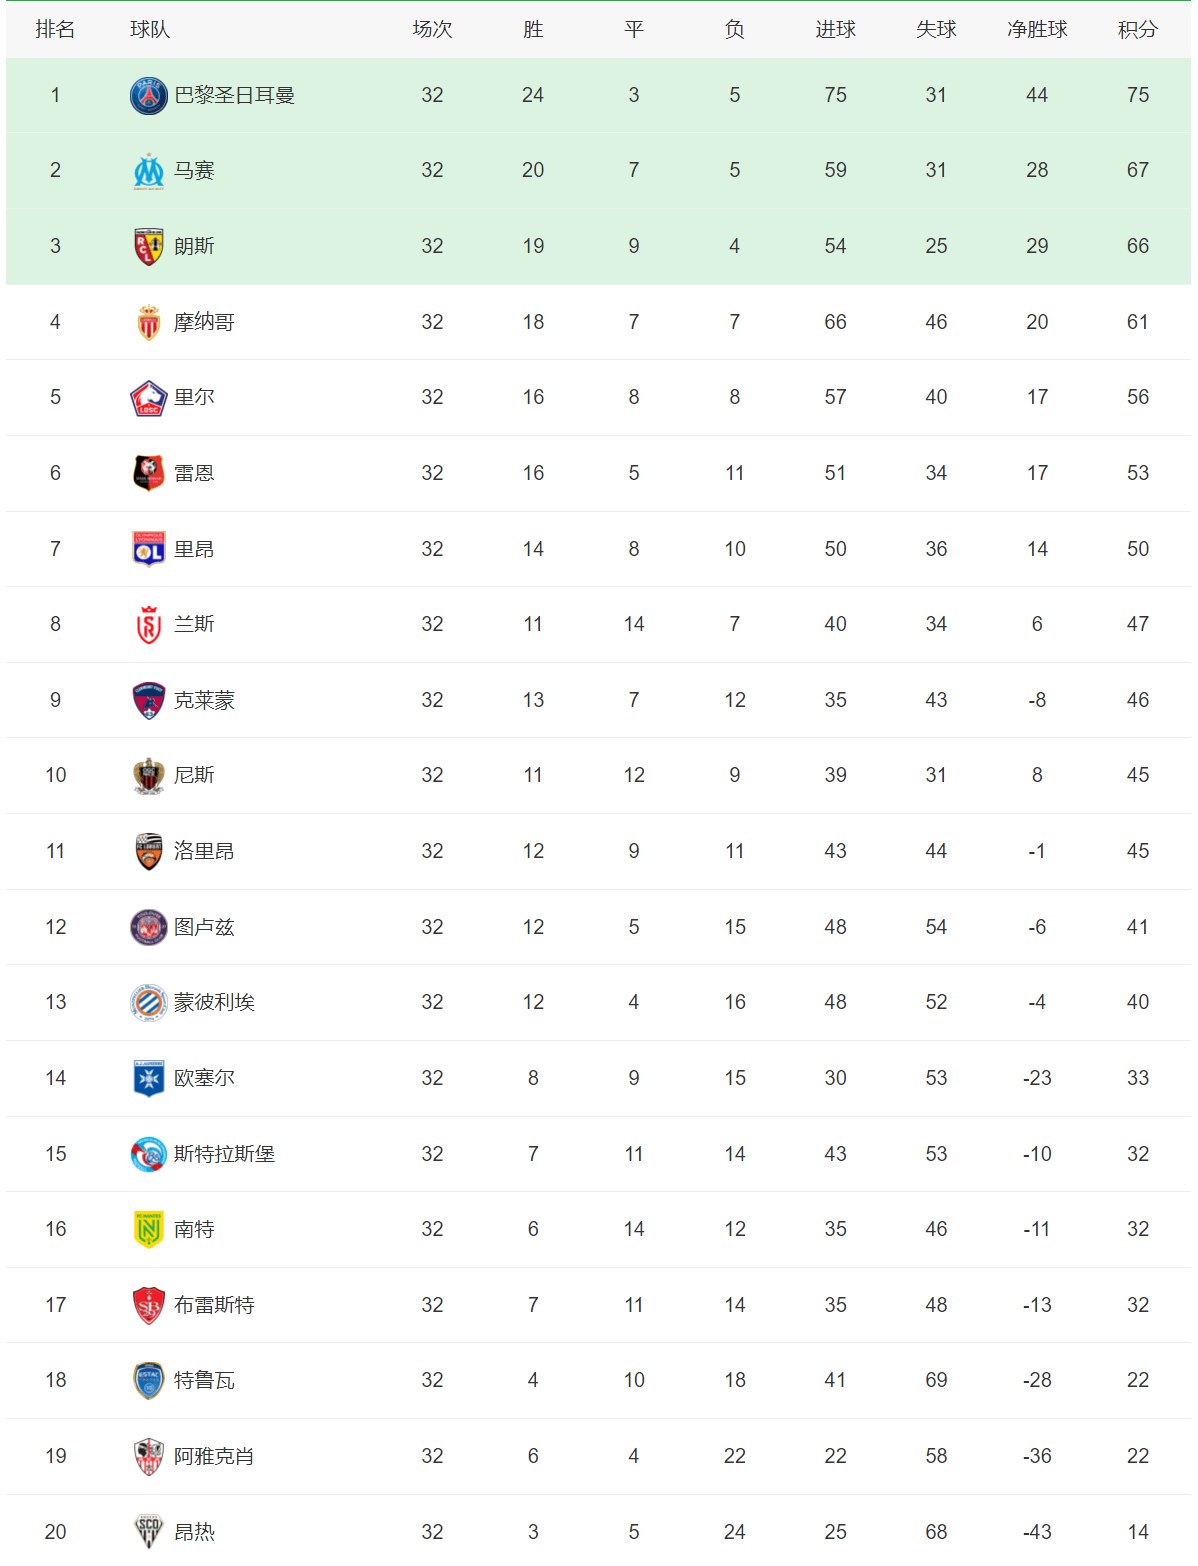
Task: Open the 巴黎圣日耳曼 team link
Action: pyautogui.click(x=234, y=95)
